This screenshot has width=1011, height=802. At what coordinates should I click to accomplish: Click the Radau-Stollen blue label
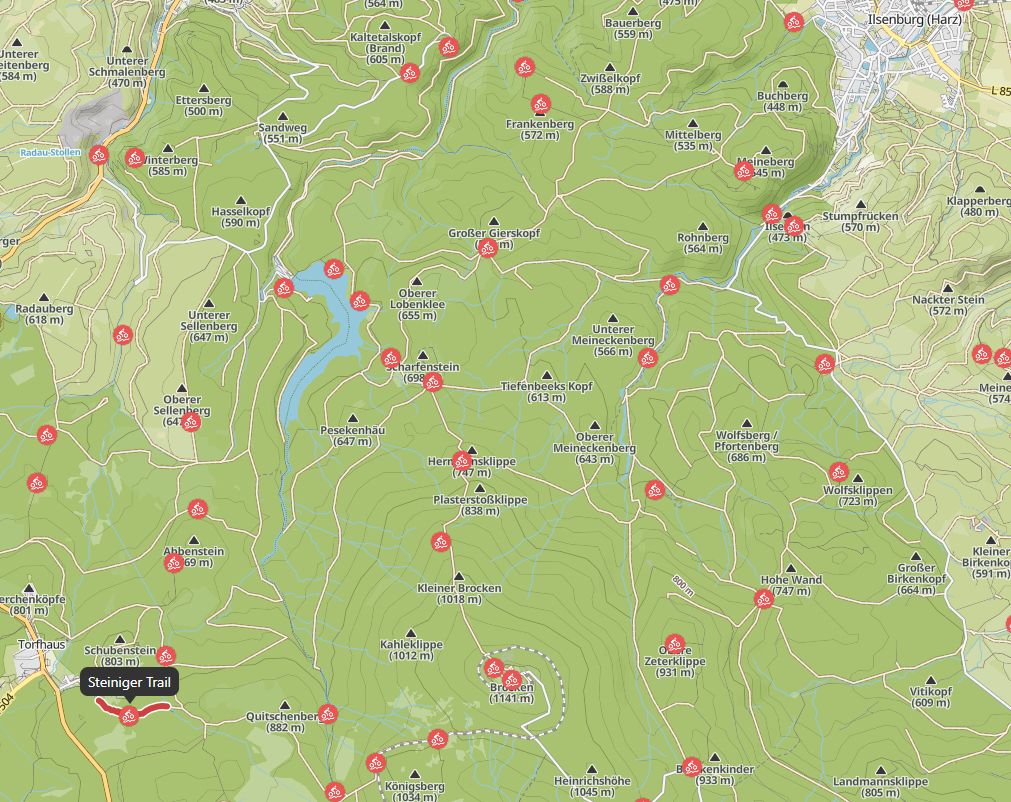50,153
